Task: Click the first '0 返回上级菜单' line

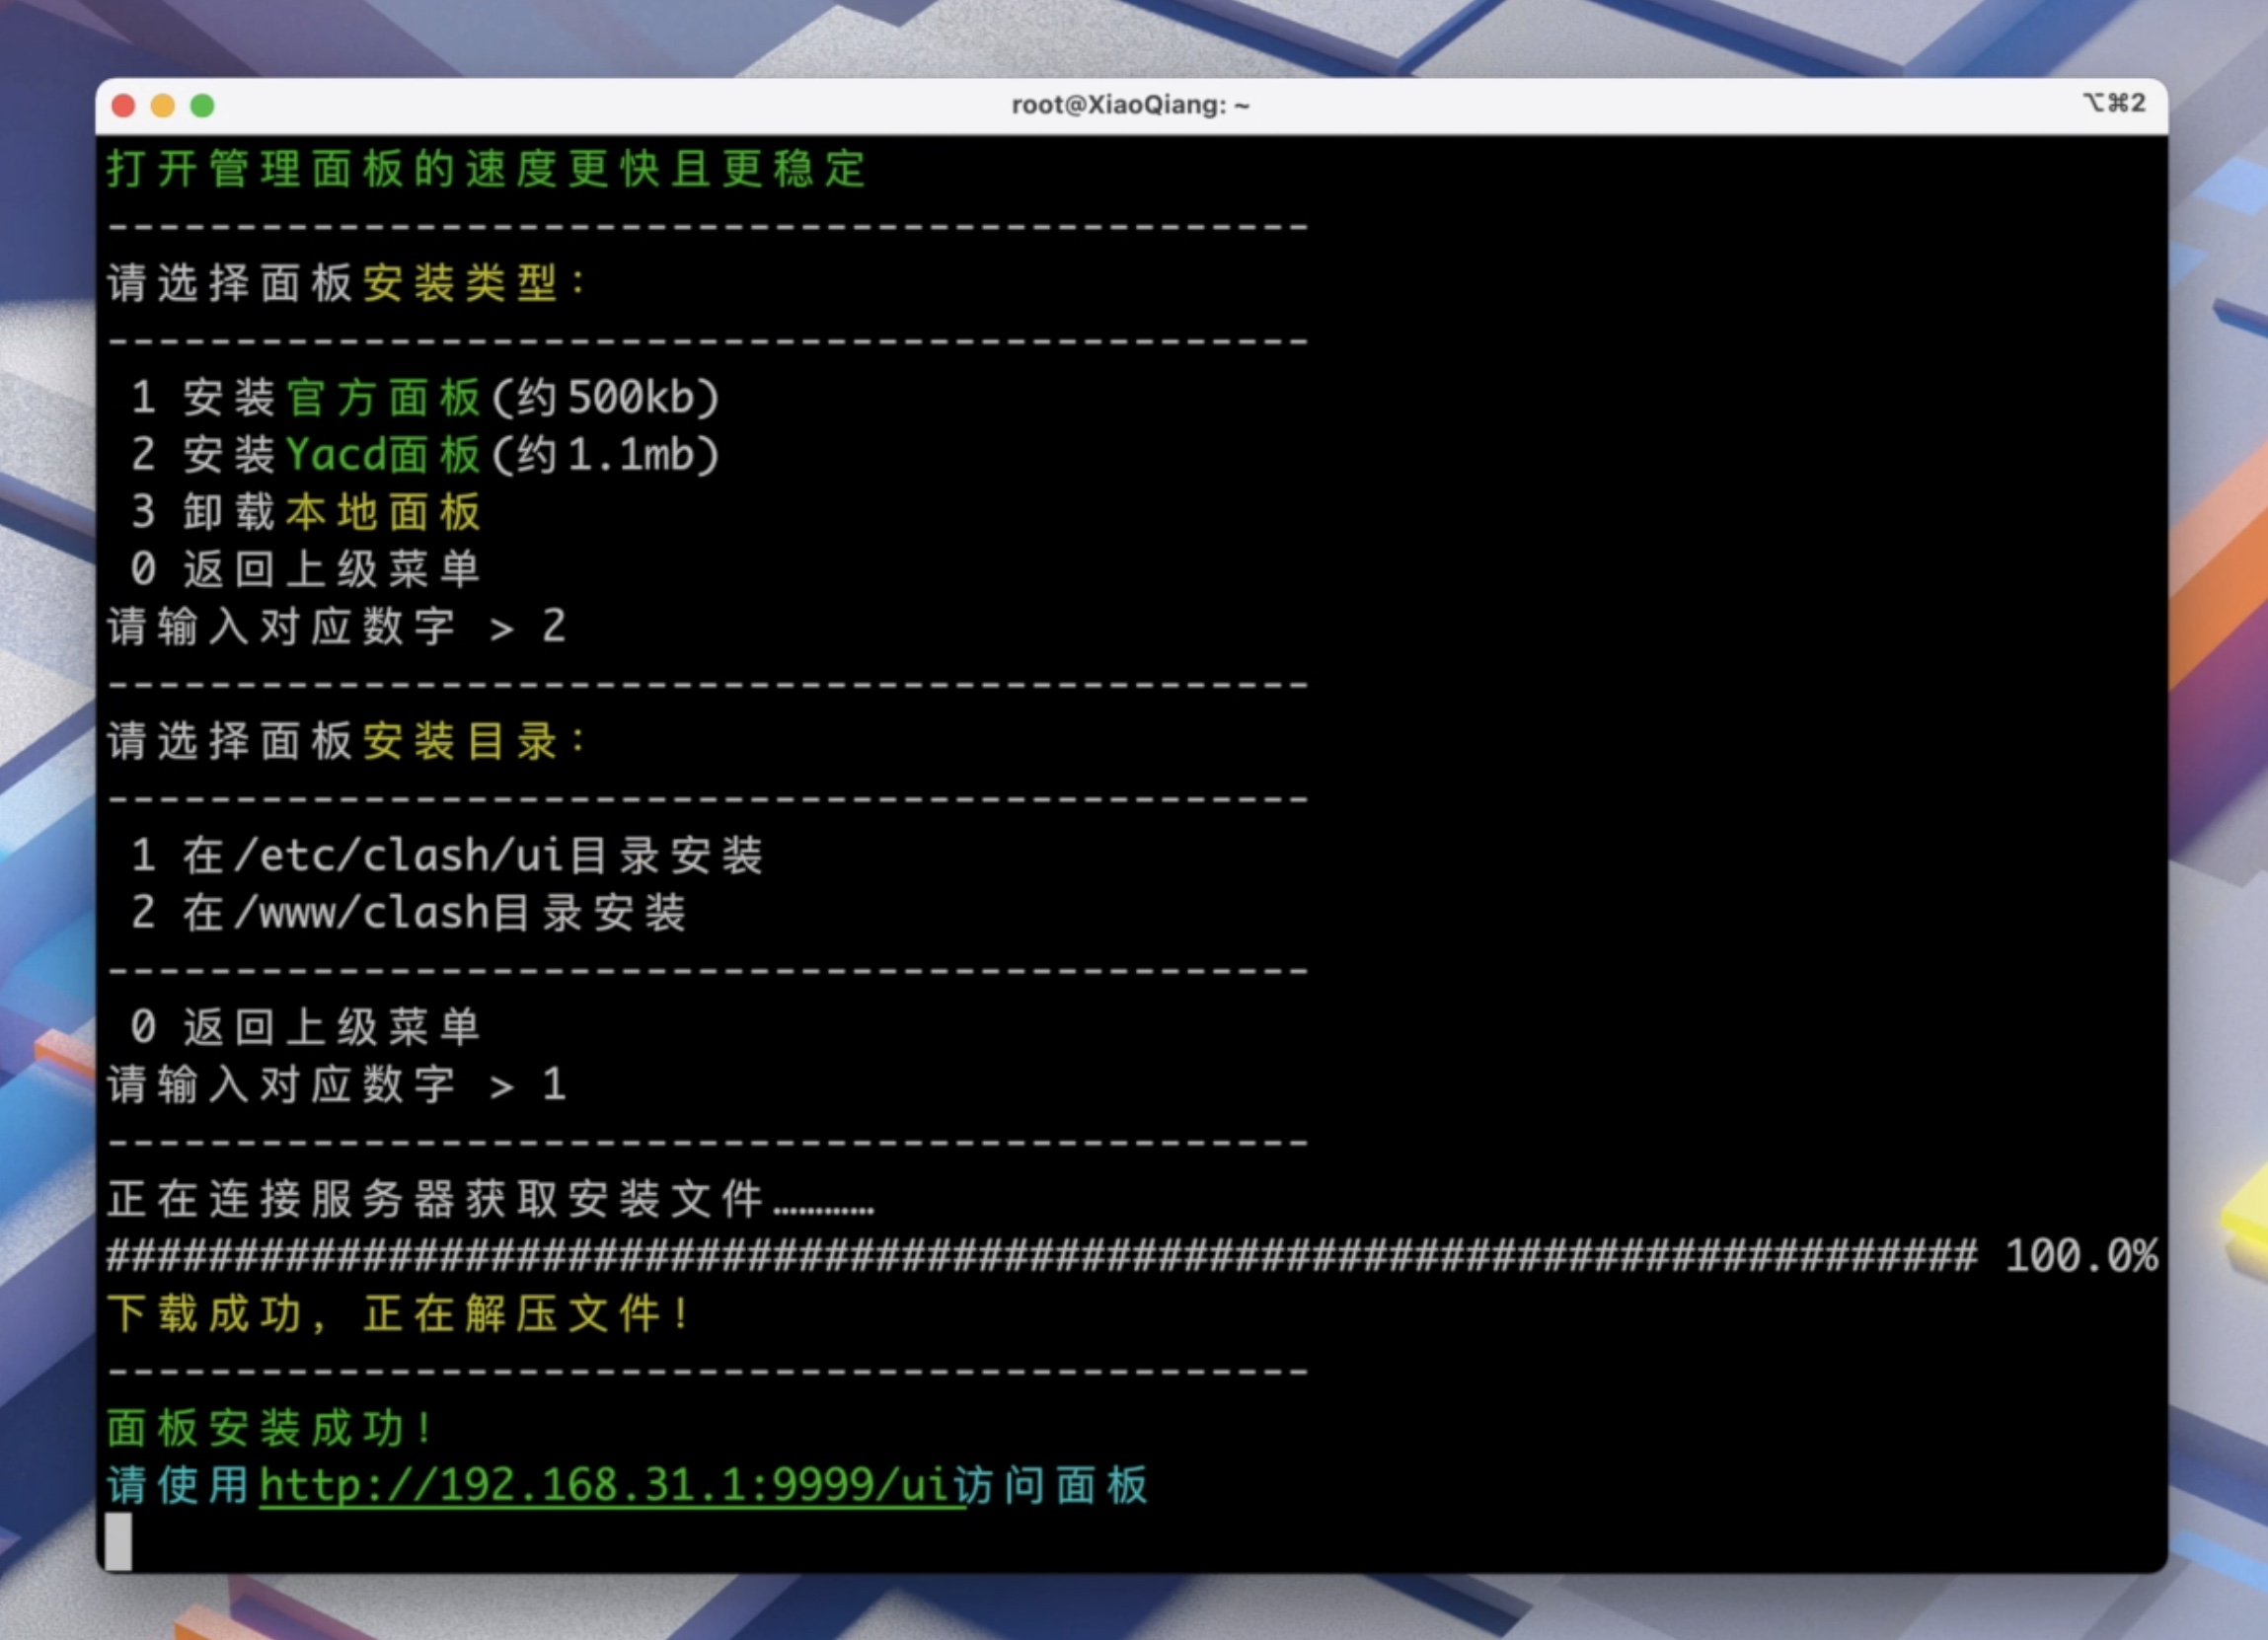Action: (305, 569)
